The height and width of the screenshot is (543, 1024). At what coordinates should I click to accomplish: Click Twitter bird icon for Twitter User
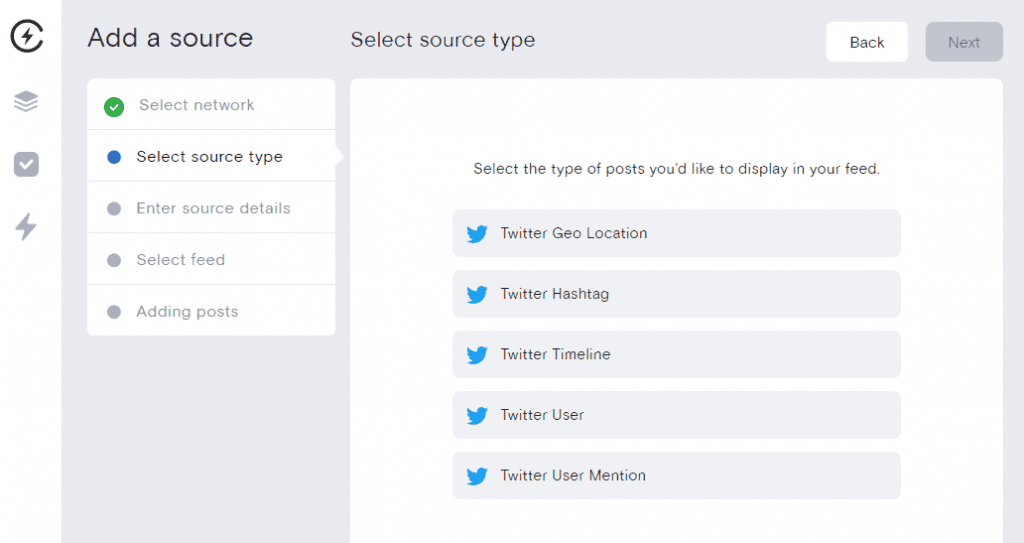tap(477, 416)
